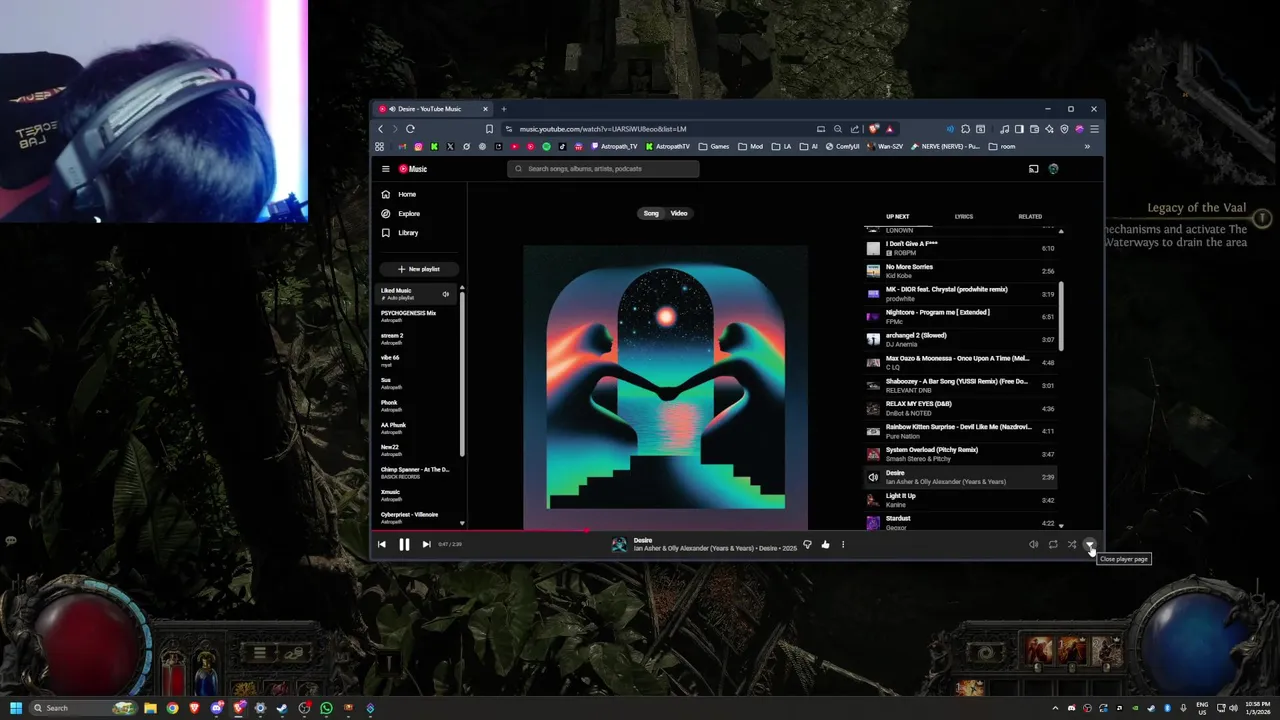Image resolution: width=1280 pixels, height=720 pixels.
Task: Open the Games bookmarks folder
Action: (714, 147)
